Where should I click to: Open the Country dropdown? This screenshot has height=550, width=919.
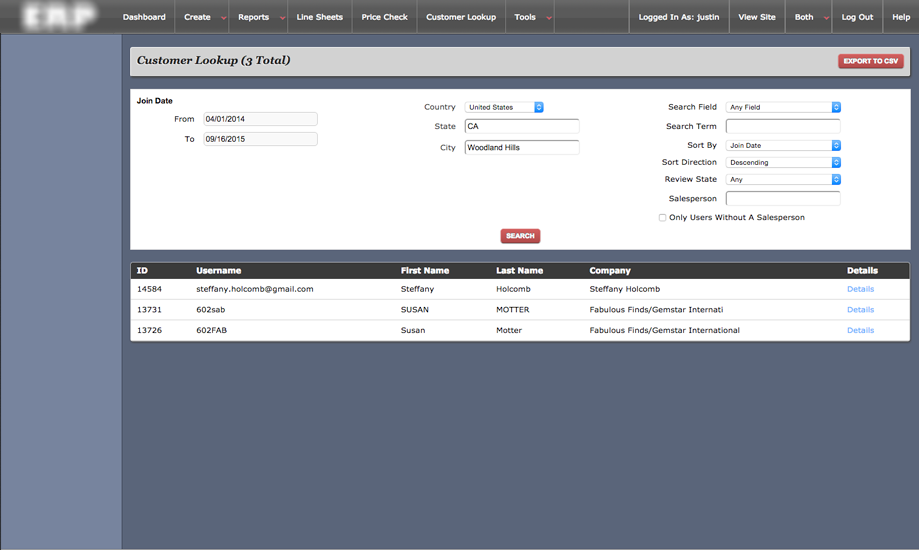pyautogui.click(x=504, y=107)
